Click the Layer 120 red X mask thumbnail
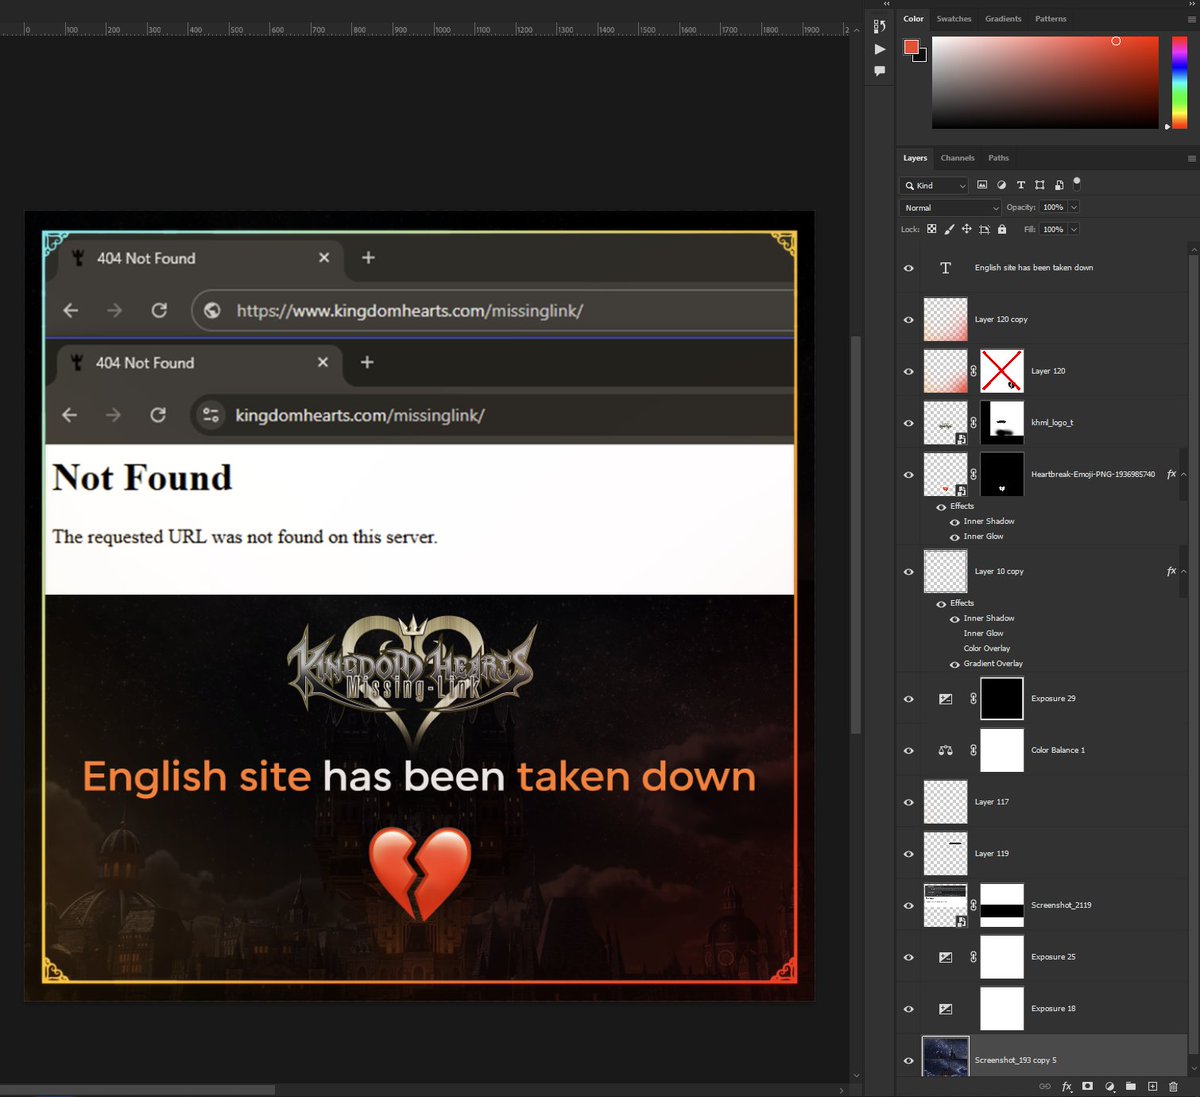The width and height of the screenshot is (1200, 1097). [1002, 371]
